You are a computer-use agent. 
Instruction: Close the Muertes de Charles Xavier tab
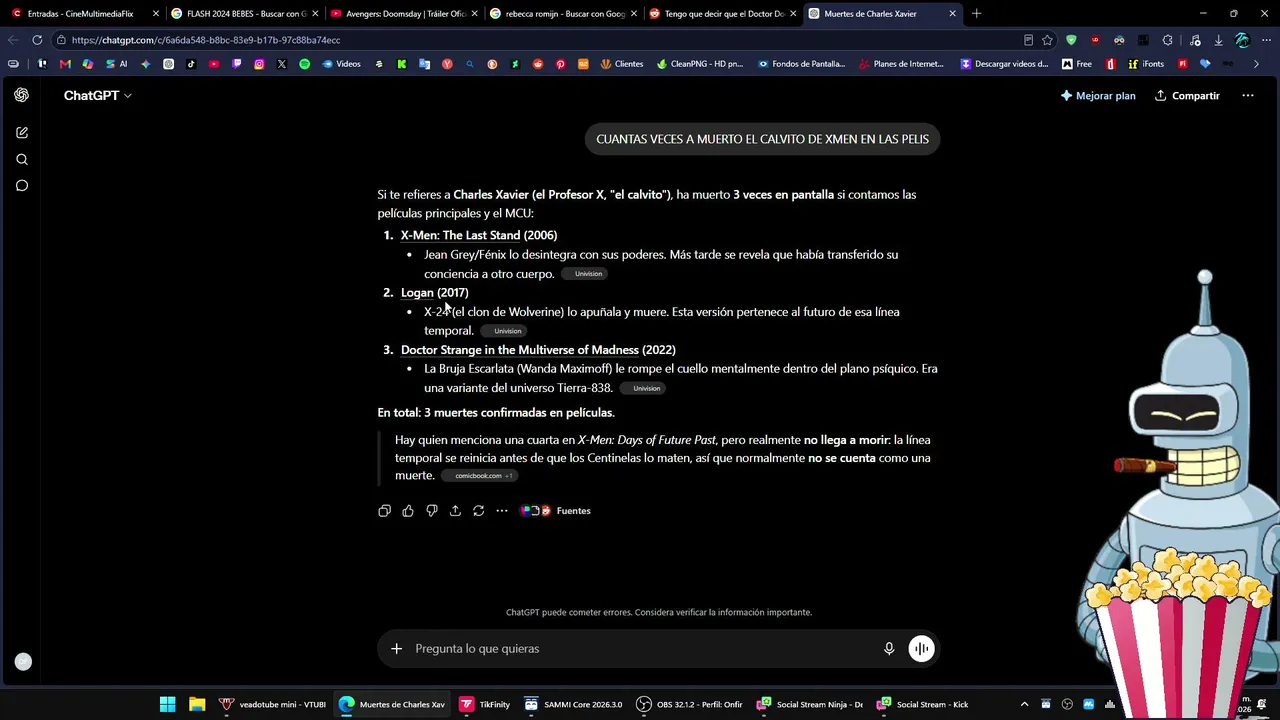tap(952, 14)
